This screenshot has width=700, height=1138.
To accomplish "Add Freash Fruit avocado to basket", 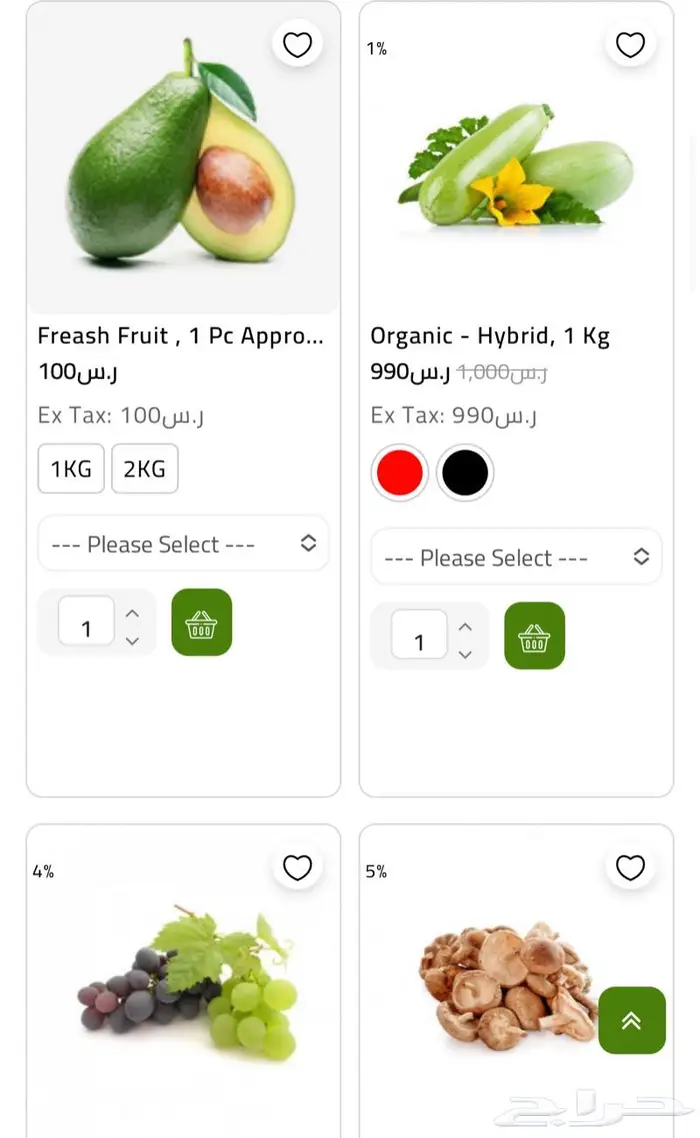I will 201,622.
